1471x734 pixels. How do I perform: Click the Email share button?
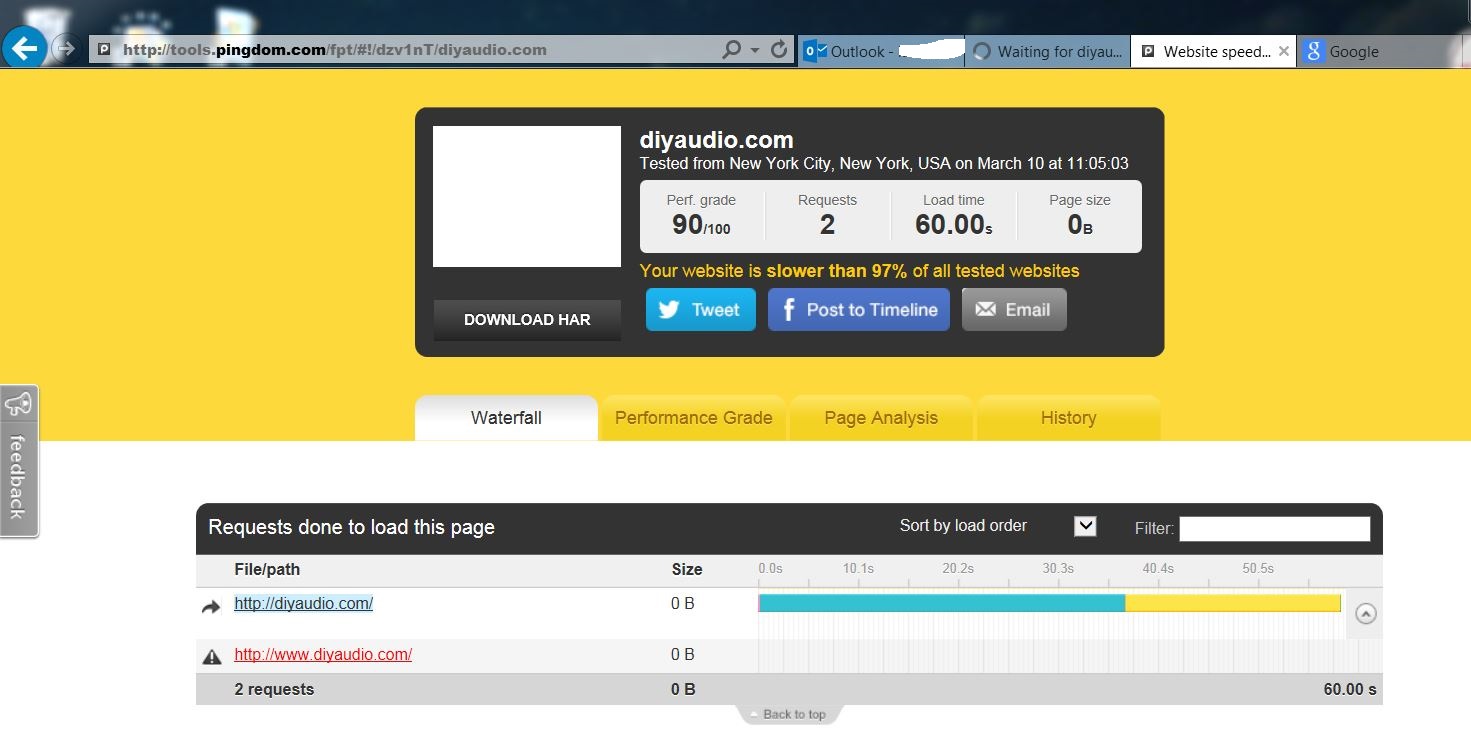coord(1014,310)
